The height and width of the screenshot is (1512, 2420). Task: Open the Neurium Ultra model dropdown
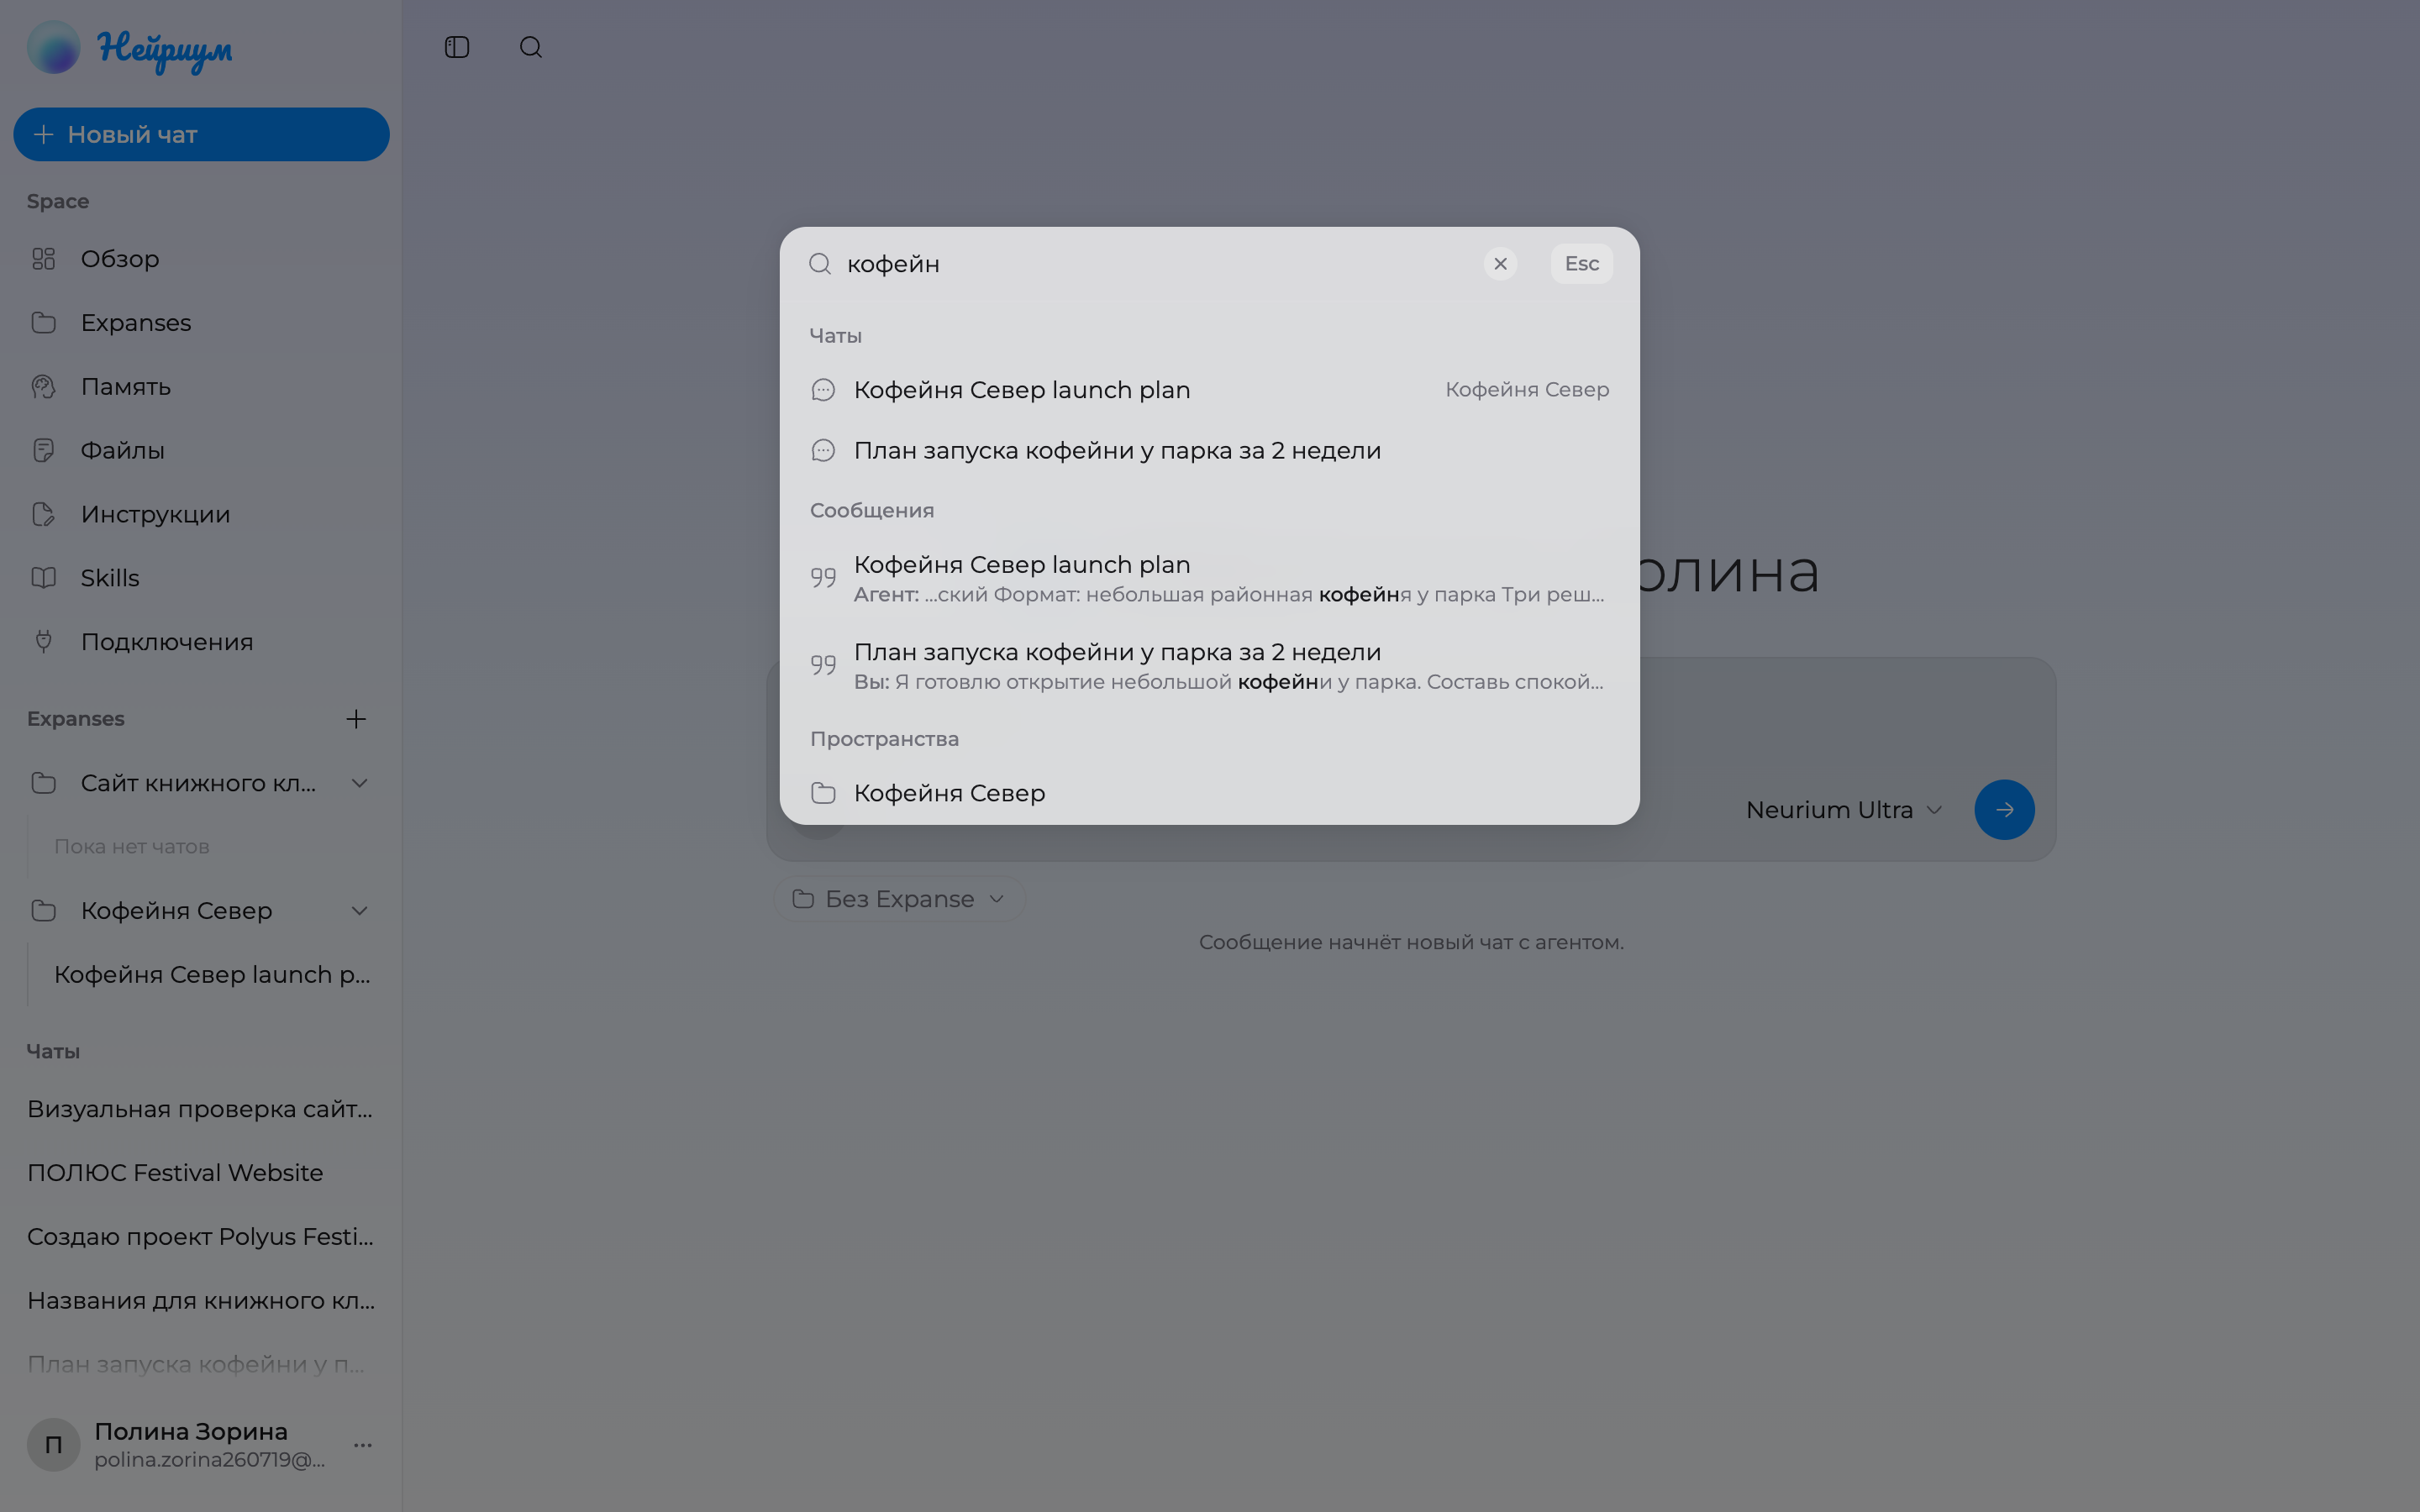point(1844,810)
